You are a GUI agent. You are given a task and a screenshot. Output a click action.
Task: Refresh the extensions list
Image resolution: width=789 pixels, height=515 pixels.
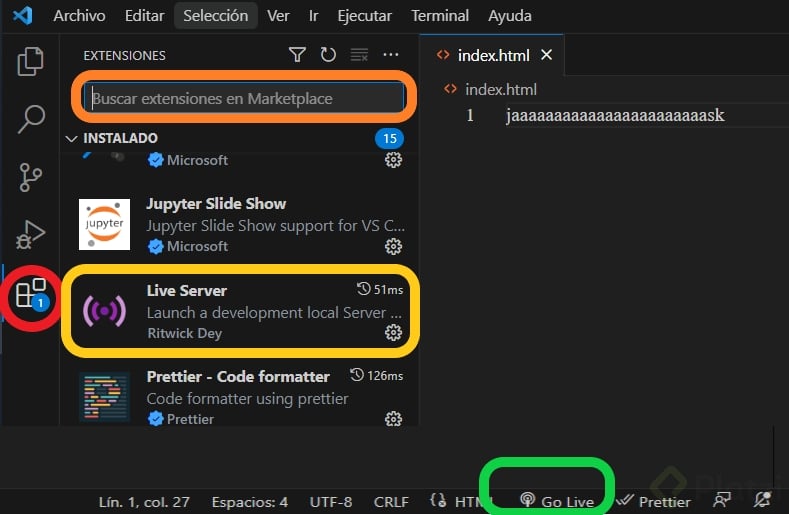[x=328, y=54]
